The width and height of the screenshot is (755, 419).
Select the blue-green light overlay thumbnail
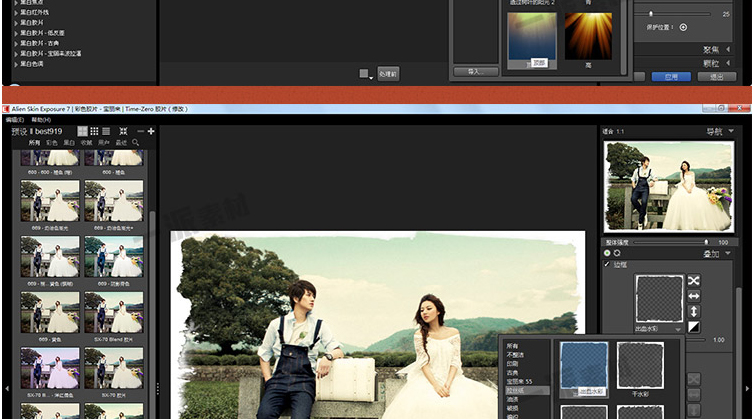point(532,36)
